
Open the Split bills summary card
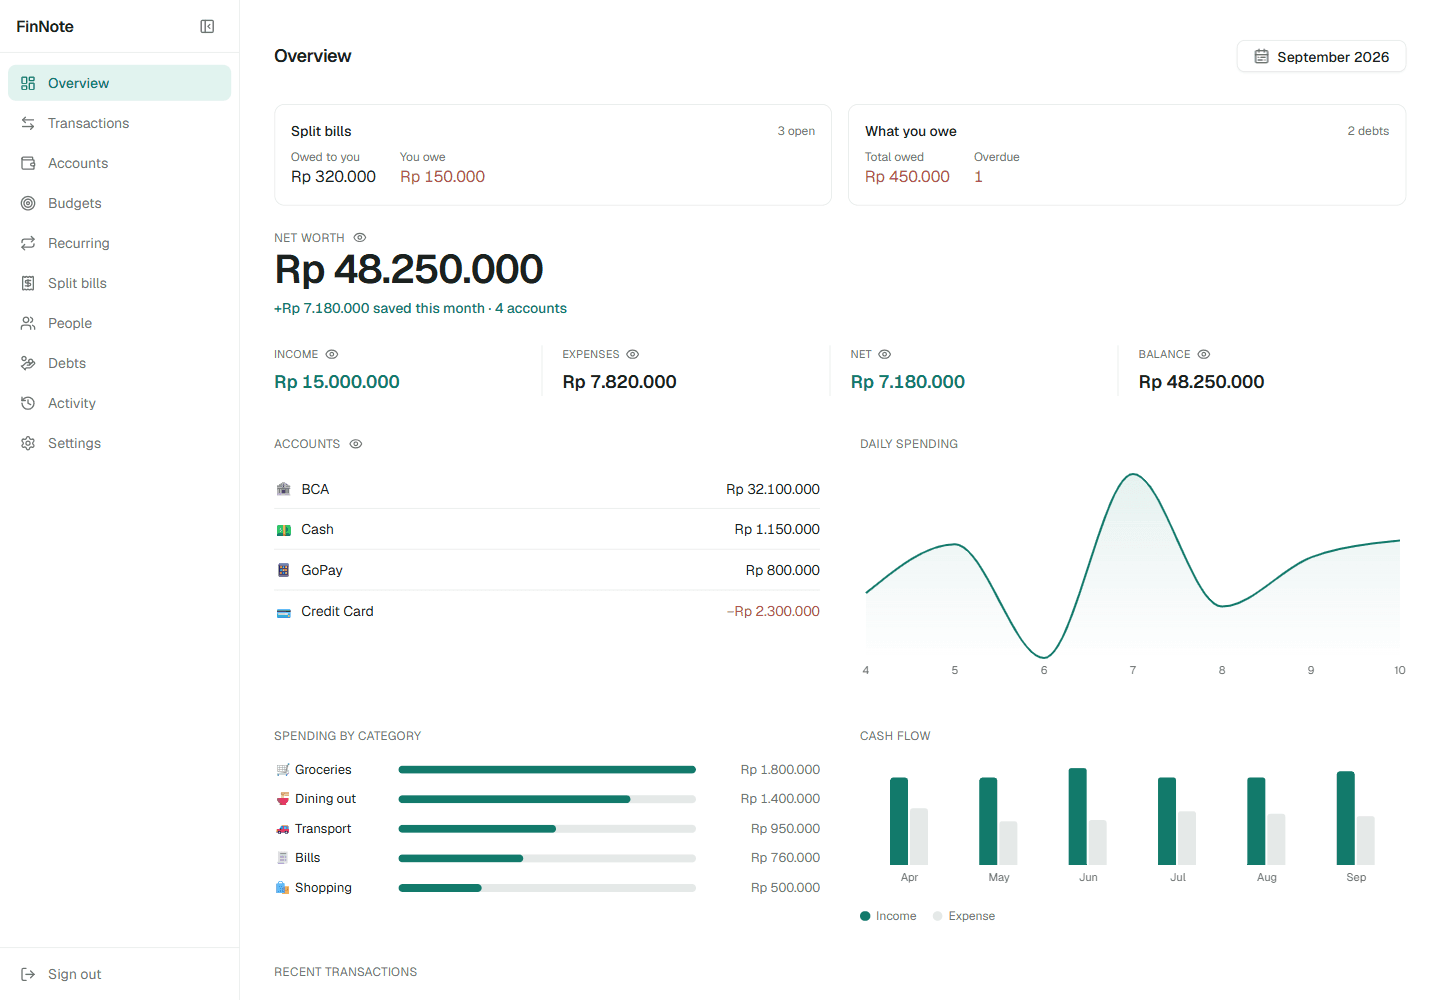point(553,155)
